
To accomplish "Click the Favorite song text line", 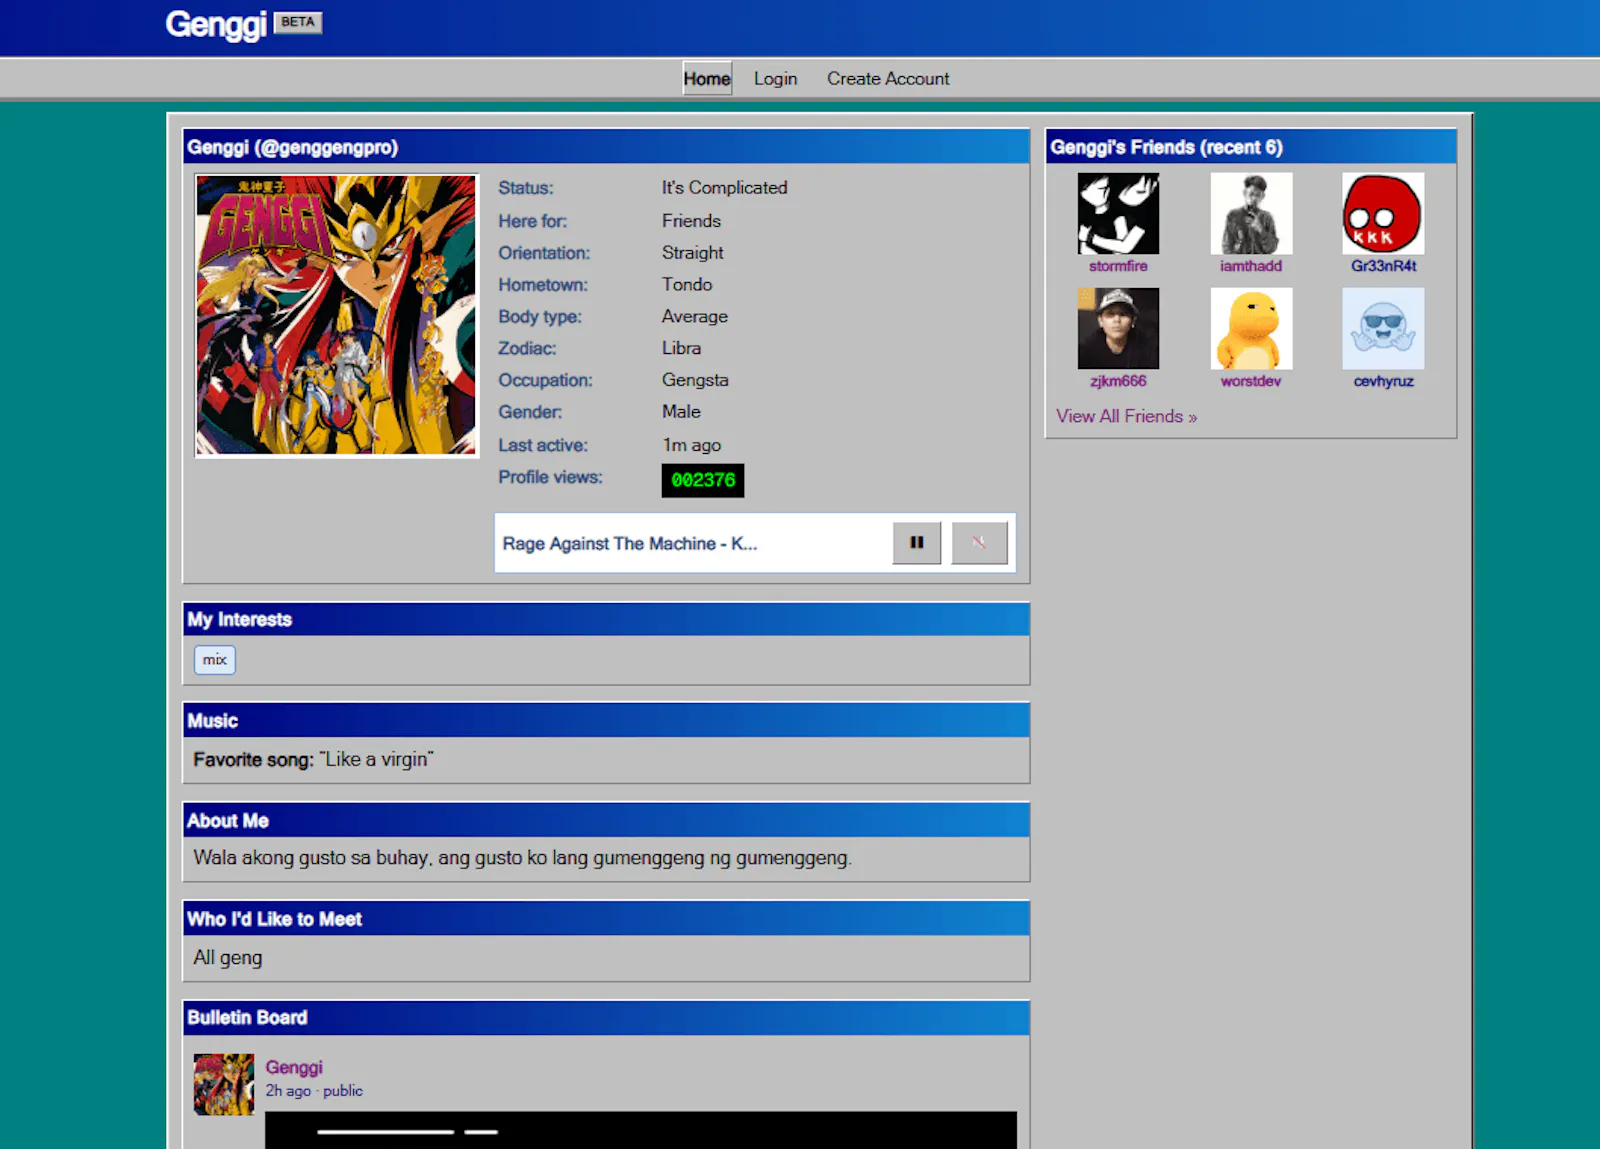I will (x=313, y=759).
